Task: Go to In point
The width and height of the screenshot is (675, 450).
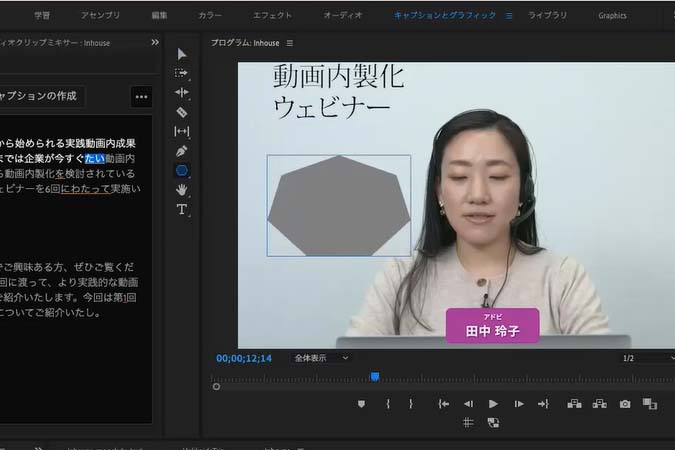Action: (444, 404)
